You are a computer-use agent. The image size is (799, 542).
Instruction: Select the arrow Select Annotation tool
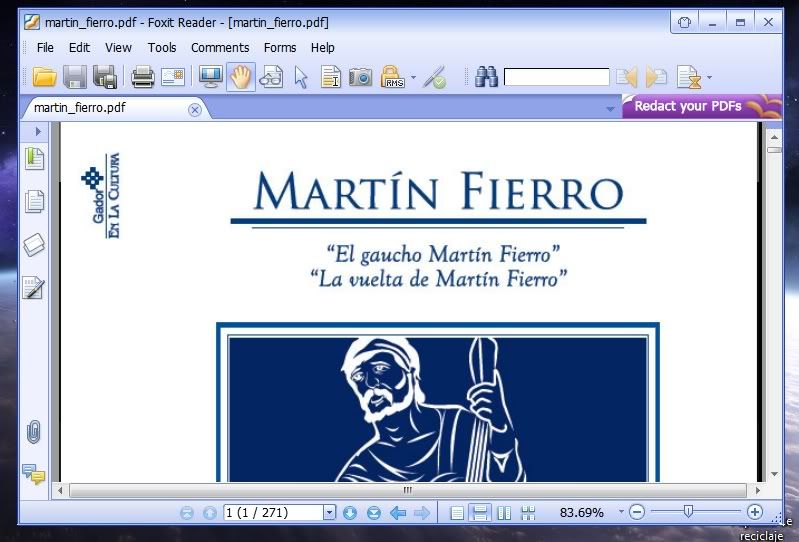[x=301, y=78]
